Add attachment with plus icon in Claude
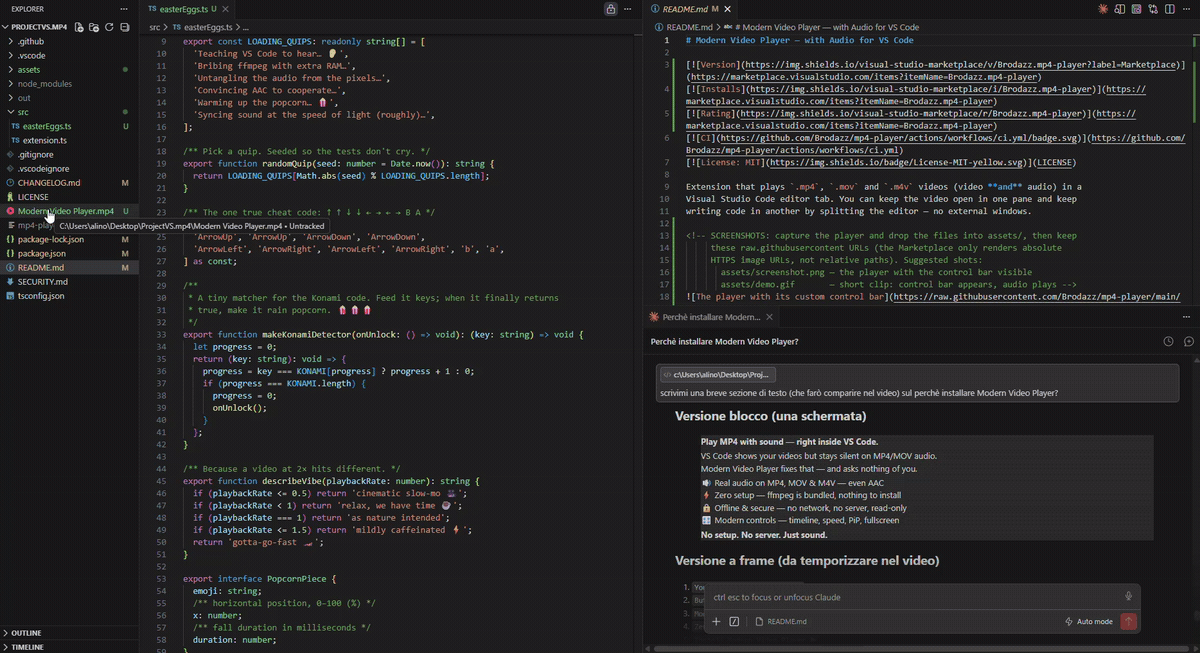 point(716,621)
